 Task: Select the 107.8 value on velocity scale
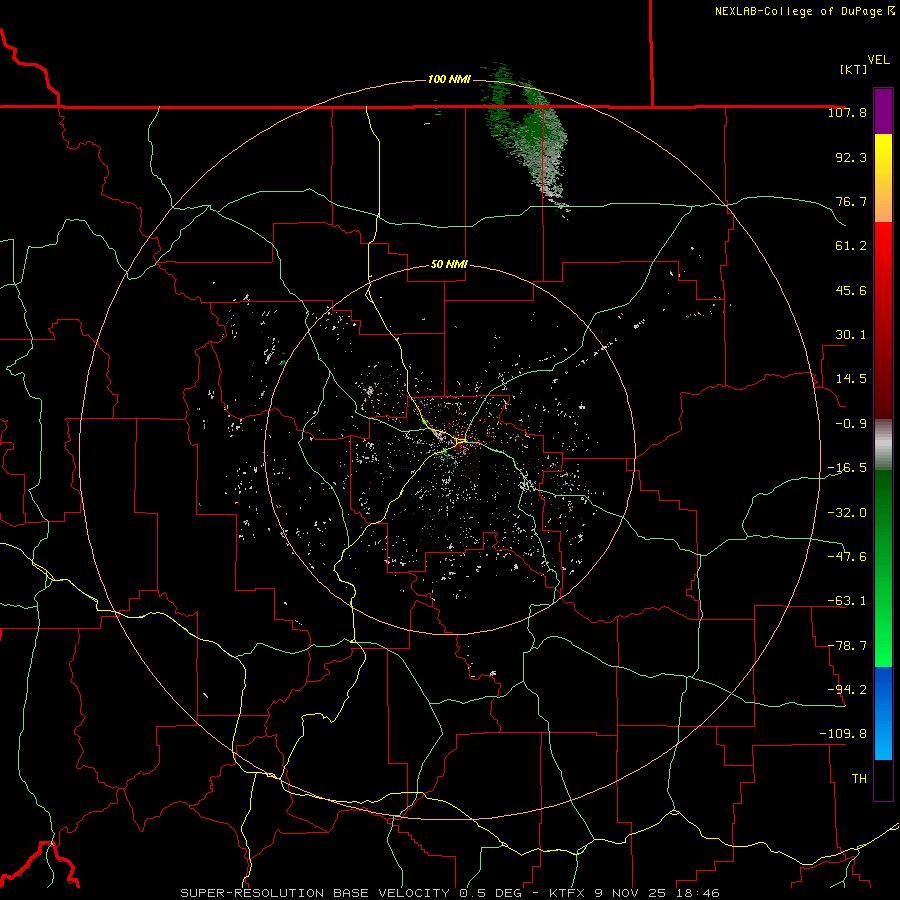[x=847, y=112]
